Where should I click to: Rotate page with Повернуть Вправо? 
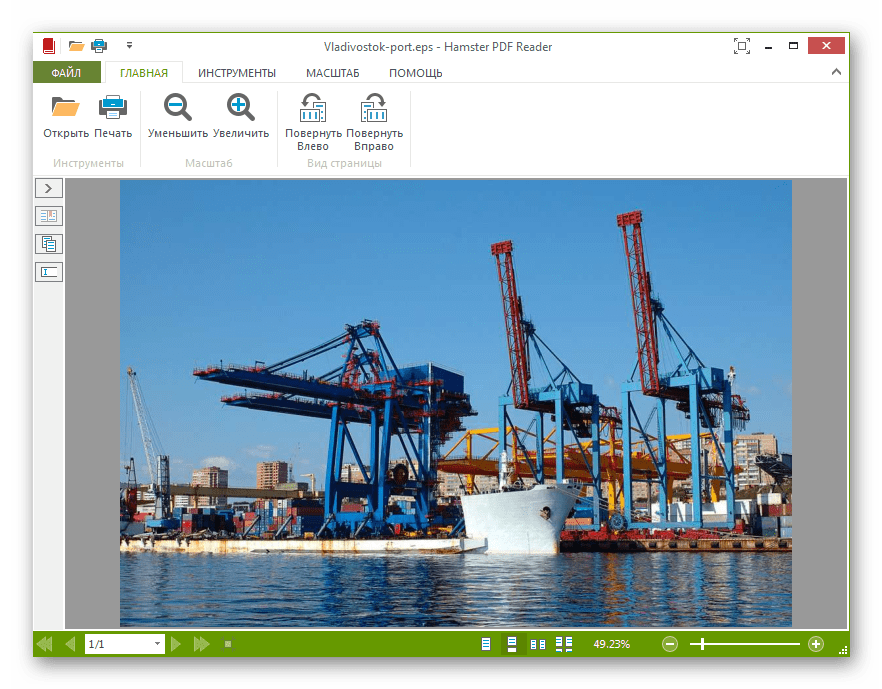pos(374,108)
